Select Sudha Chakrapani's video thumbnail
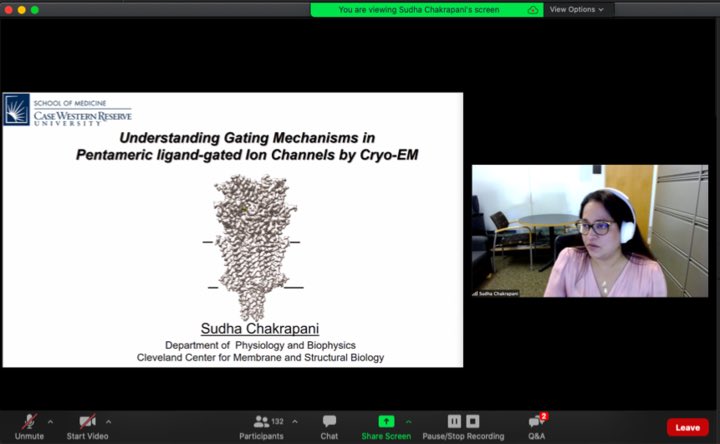Screen dimensions: 720x444 pos(590,231)
